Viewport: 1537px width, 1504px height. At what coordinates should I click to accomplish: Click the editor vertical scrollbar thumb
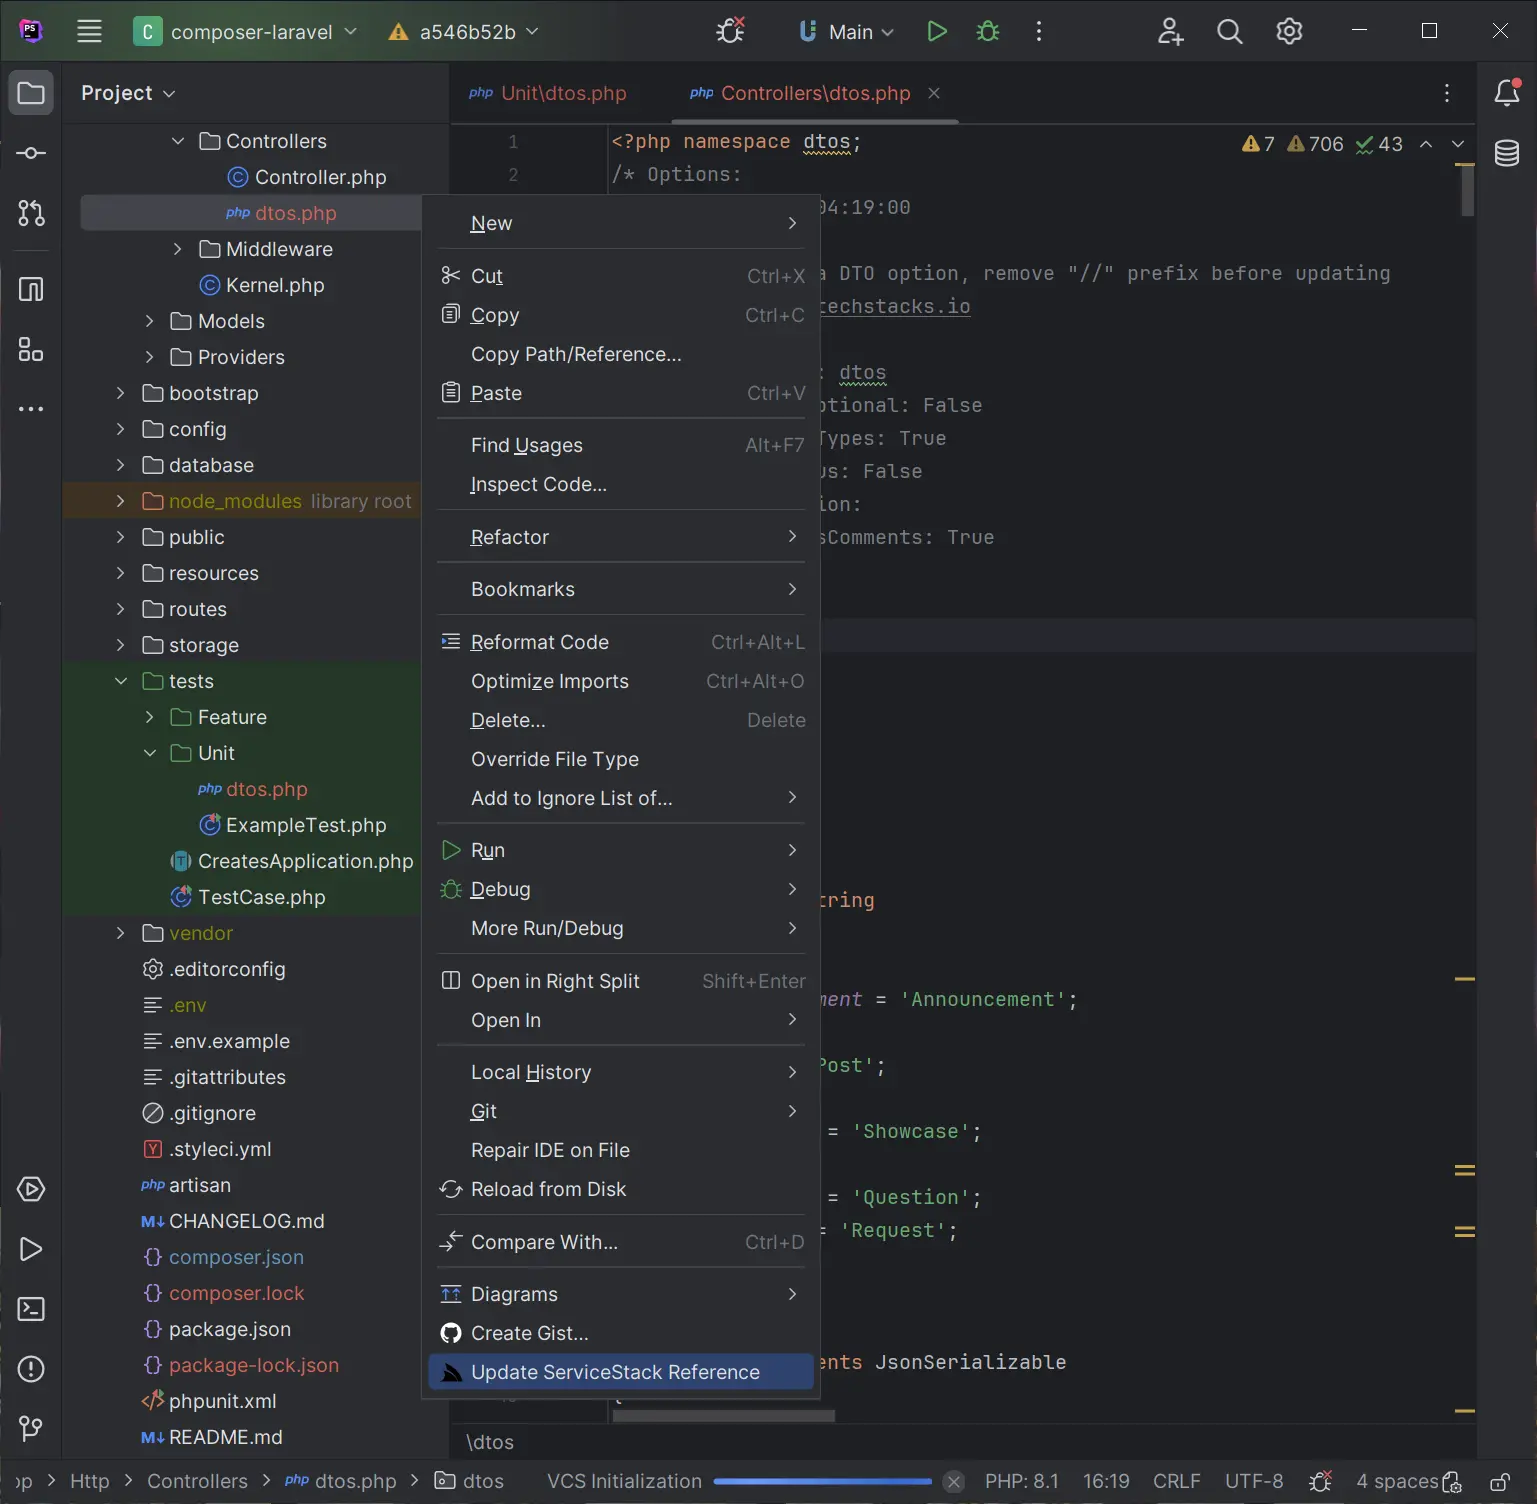click(1467, 190)
